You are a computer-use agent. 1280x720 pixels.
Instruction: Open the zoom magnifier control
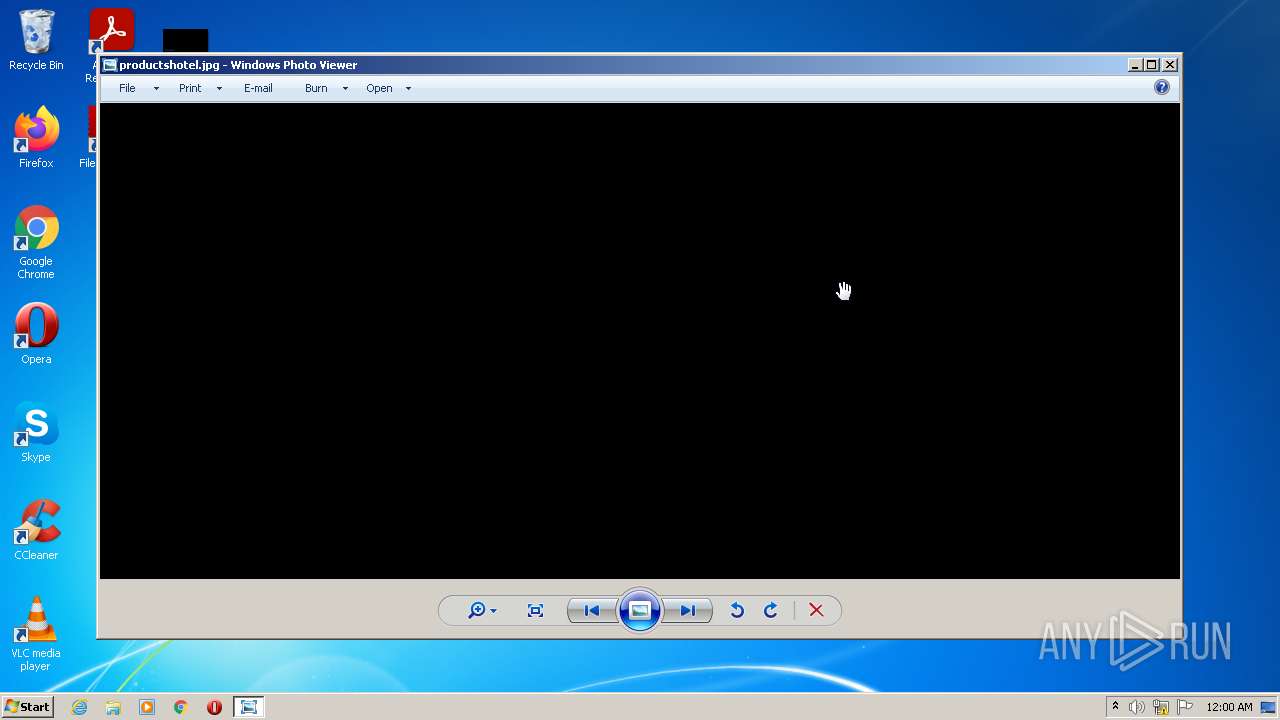point(482,610)
